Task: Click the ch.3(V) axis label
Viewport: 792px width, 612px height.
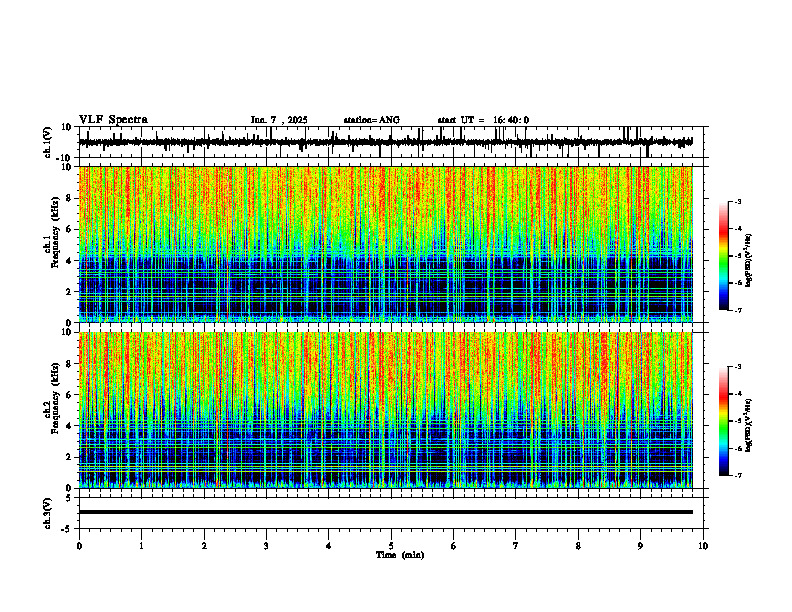Action: (x=48, y=513)
